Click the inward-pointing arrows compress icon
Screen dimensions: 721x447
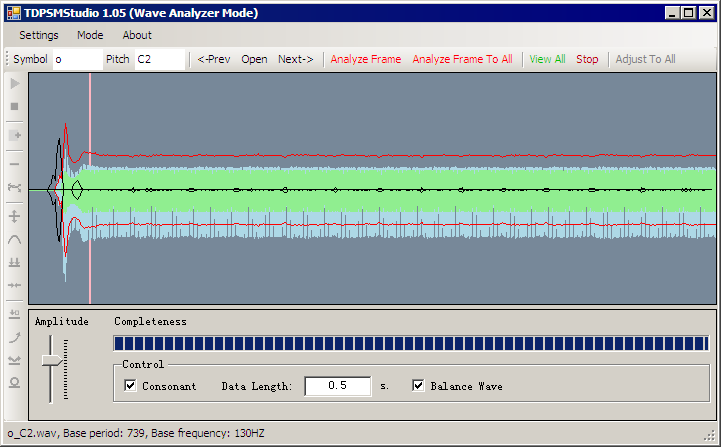(15, 286)
